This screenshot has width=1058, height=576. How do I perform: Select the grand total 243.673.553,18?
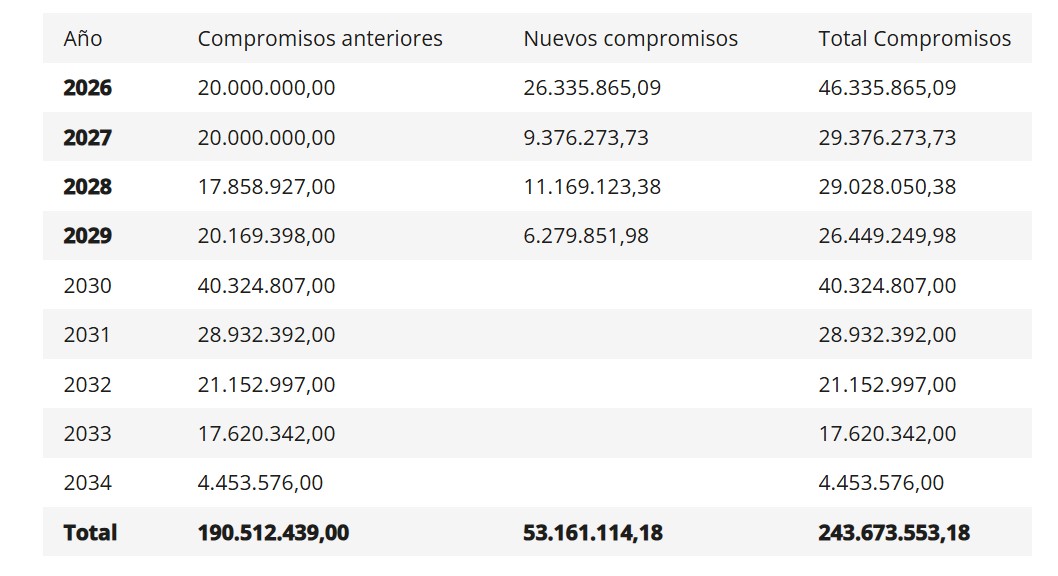894,532
